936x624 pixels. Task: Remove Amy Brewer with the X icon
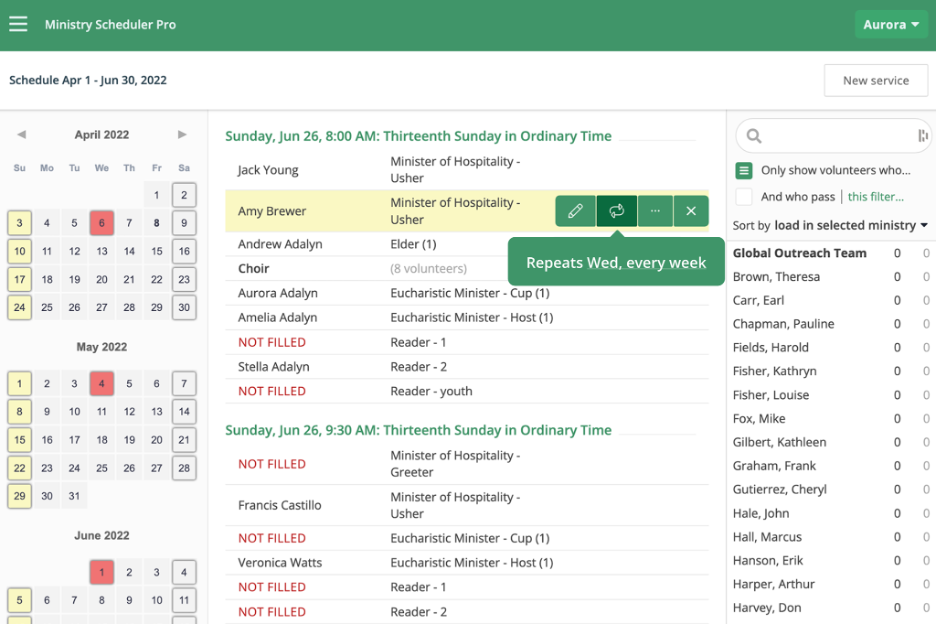point(691,211)
